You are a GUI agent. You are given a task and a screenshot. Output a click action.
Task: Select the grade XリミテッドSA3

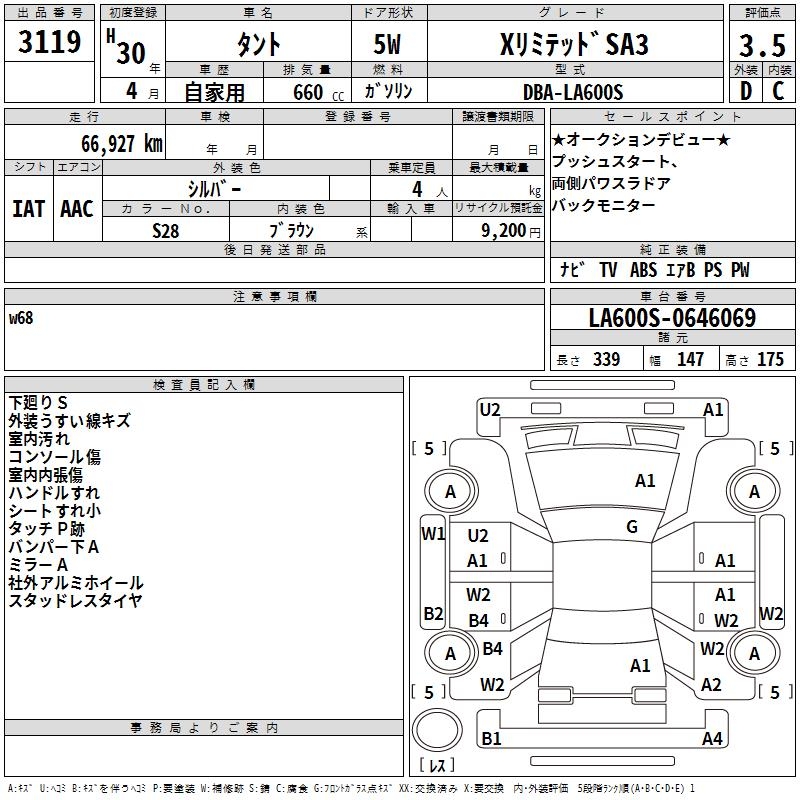click(574, 44)
